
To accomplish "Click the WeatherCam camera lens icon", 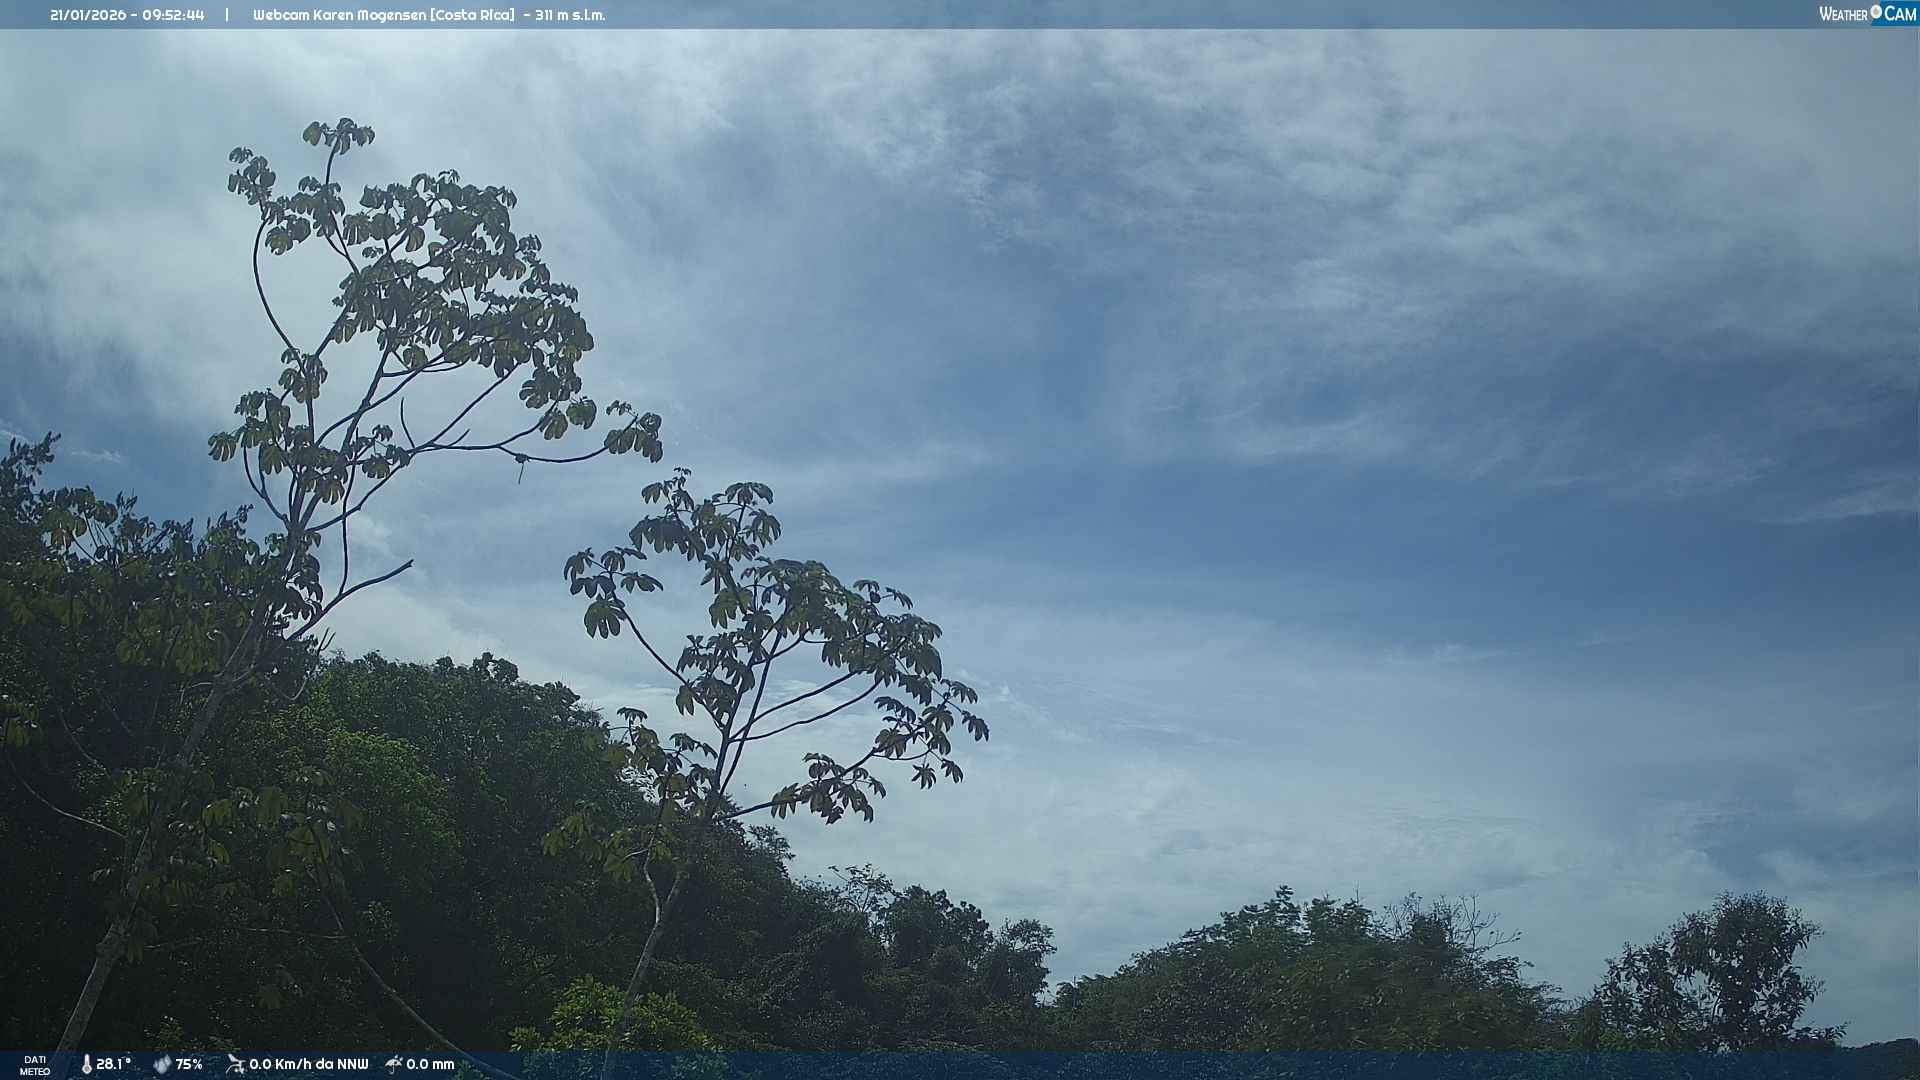I will point(1876,12).
